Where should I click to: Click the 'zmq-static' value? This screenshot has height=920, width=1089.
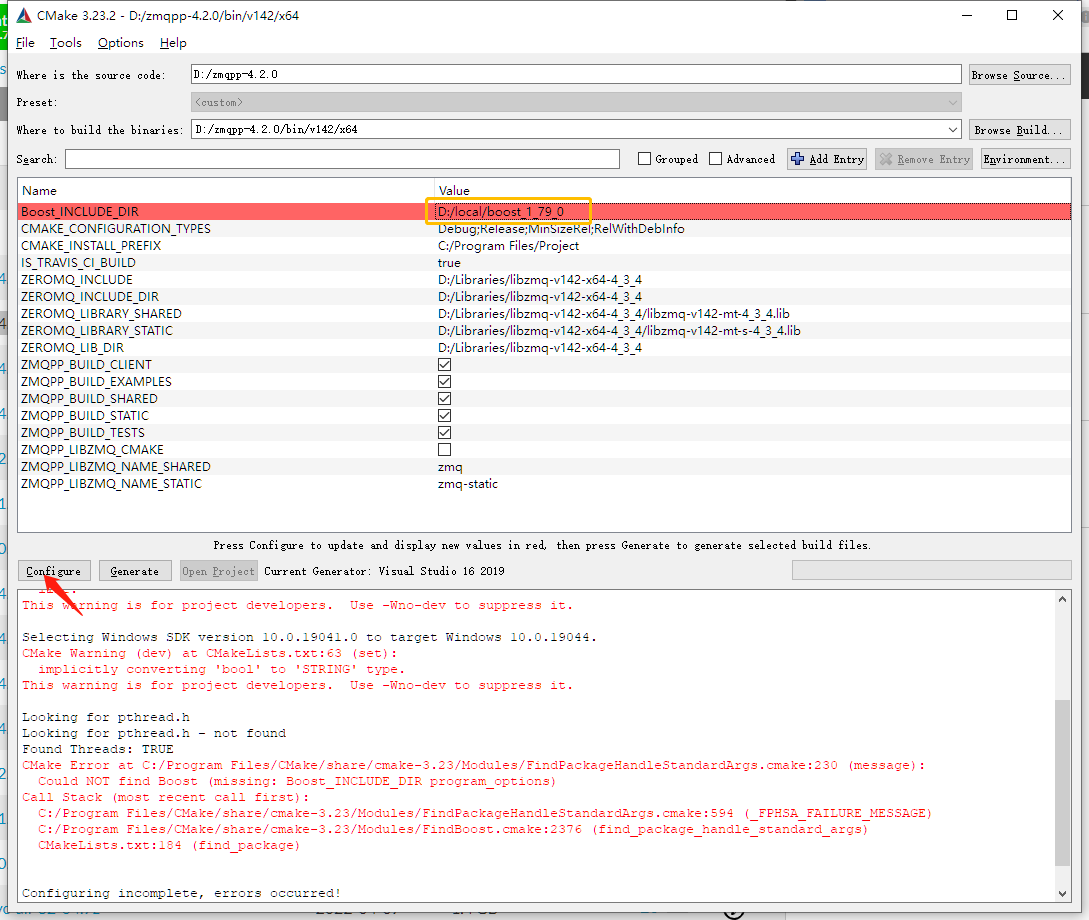tap(468, 483)
